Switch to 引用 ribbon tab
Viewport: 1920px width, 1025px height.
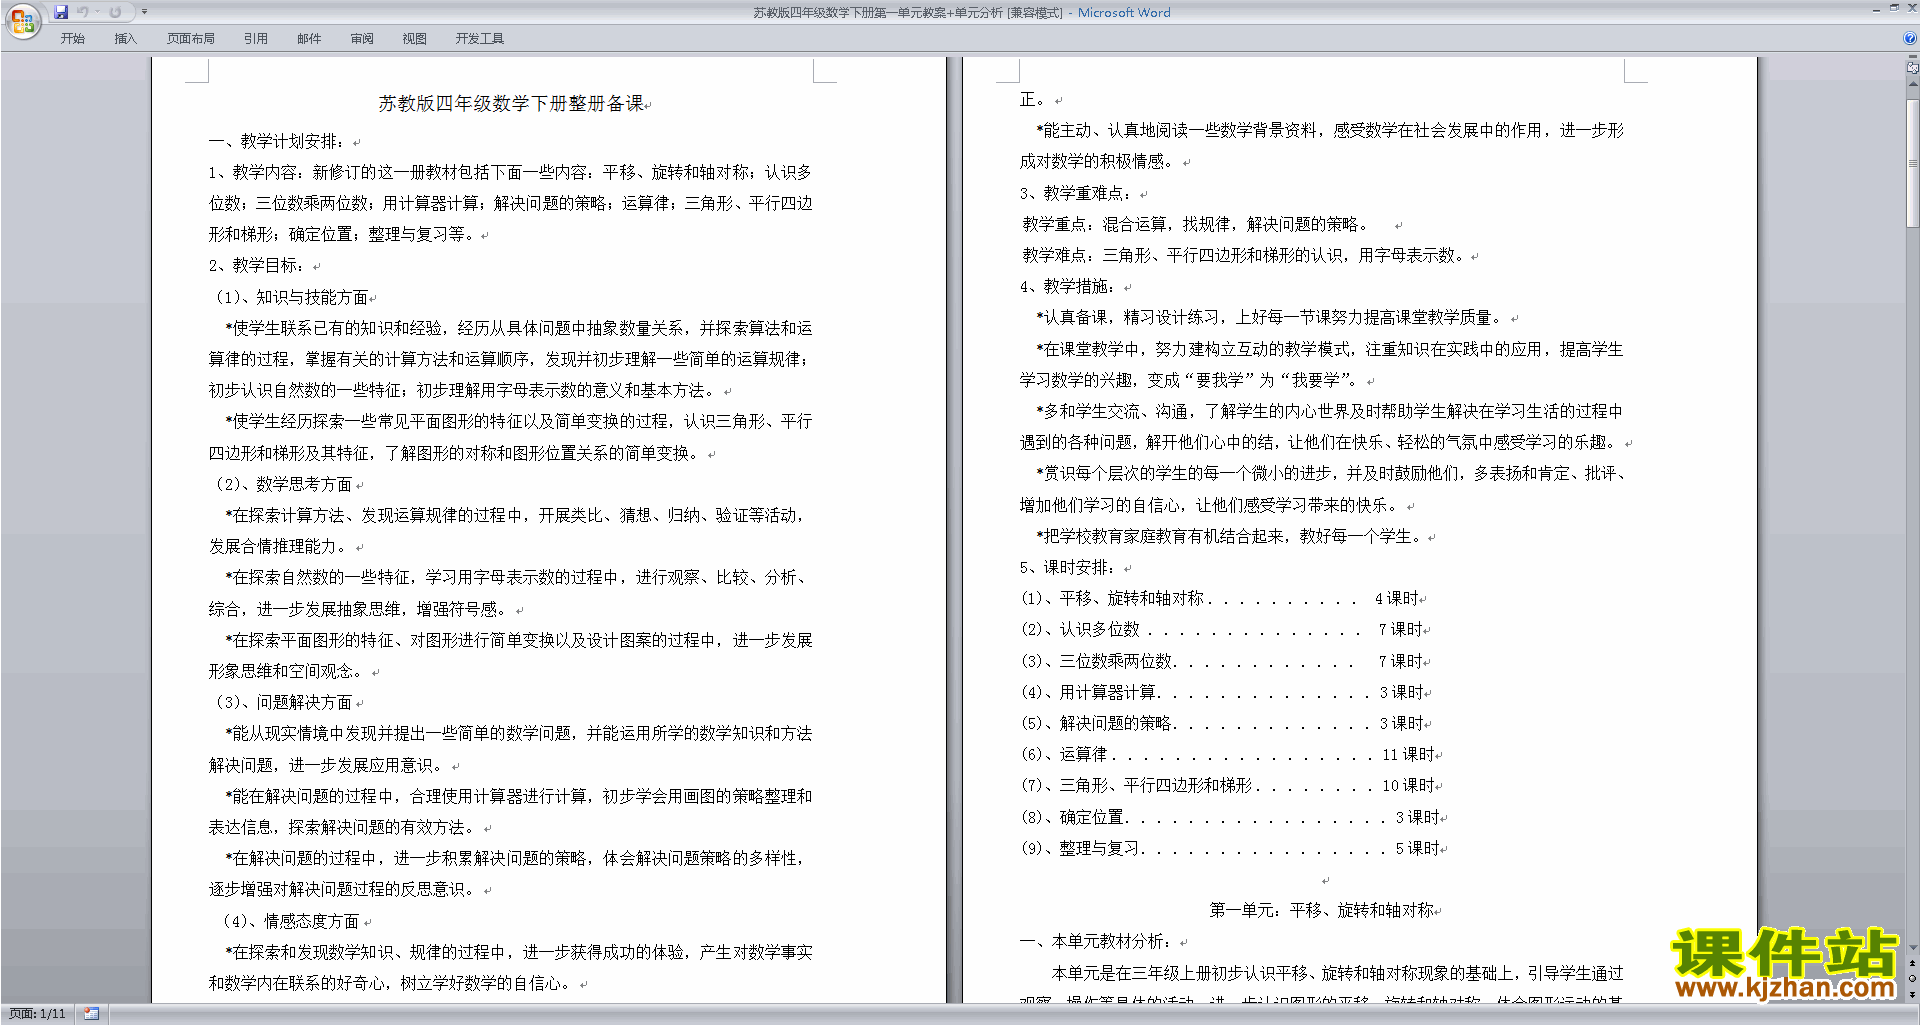256,39
